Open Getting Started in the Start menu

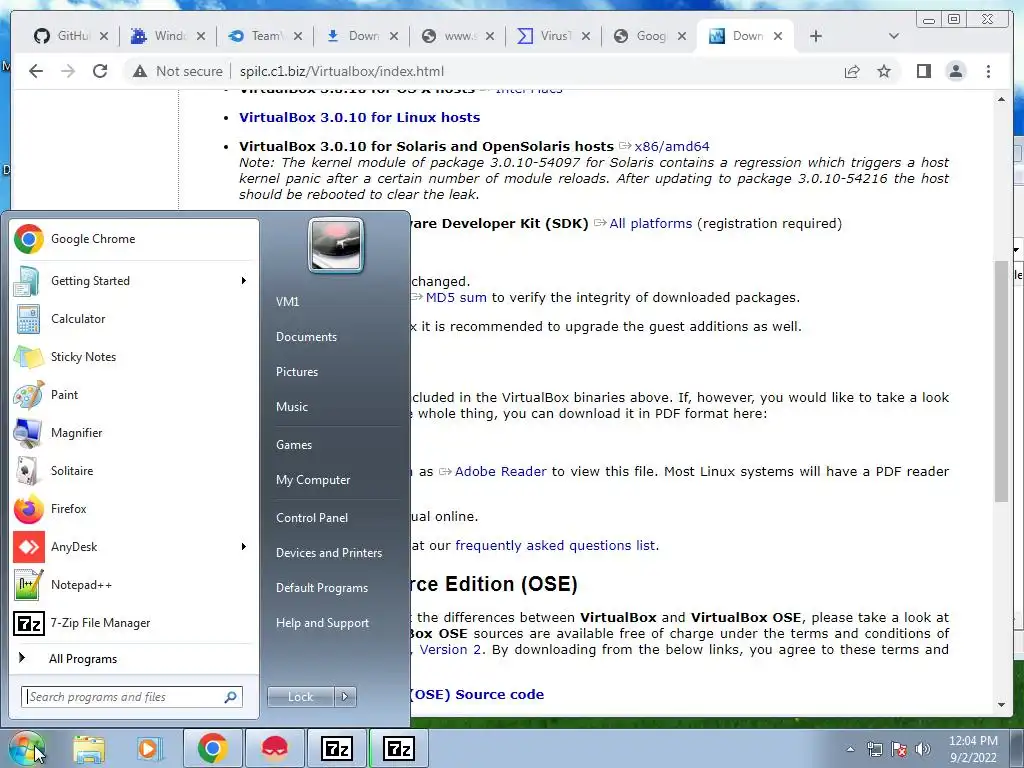(x=133, y=281)
